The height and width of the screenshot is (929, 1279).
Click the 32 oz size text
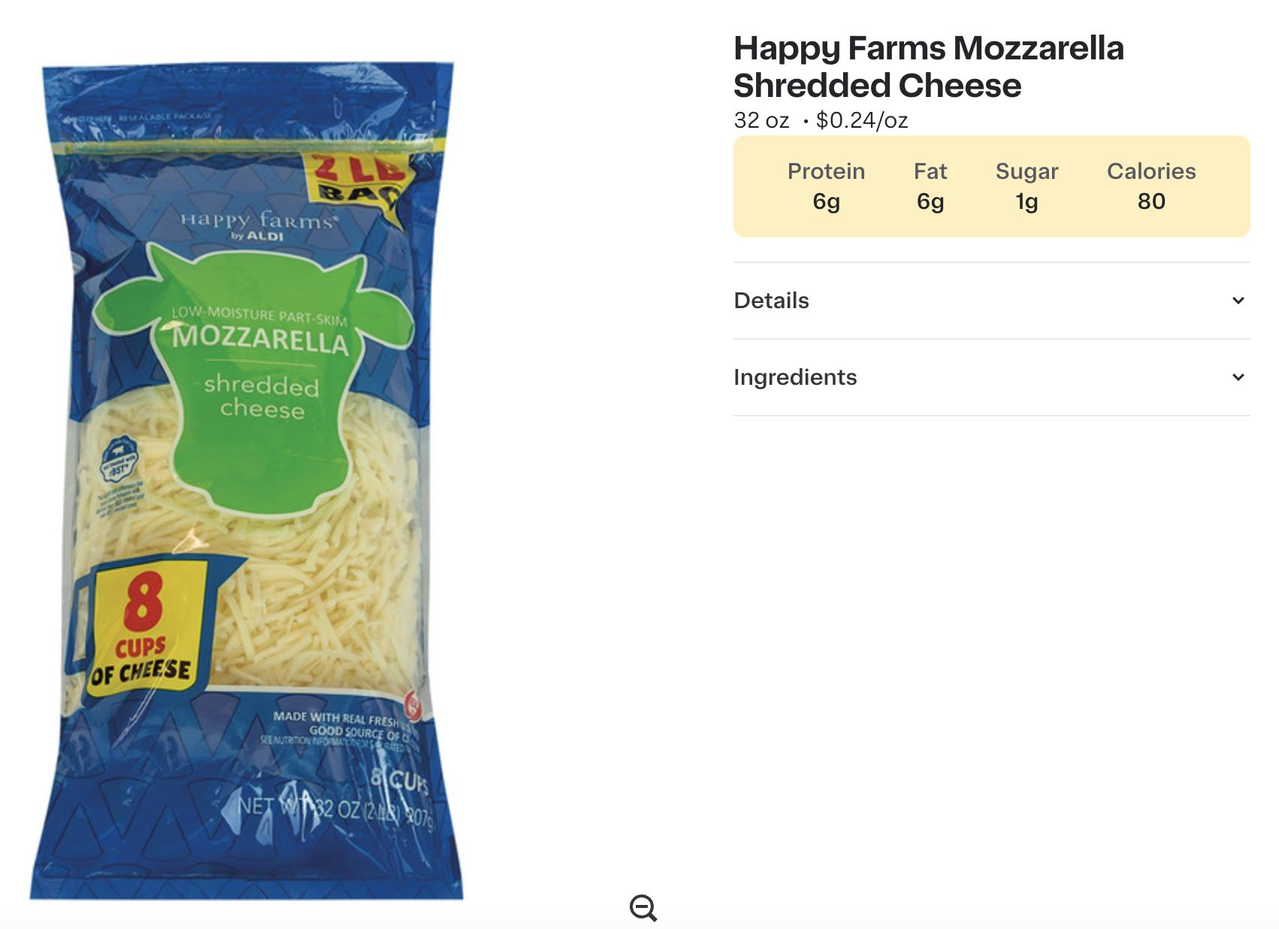tap(761, 121)
